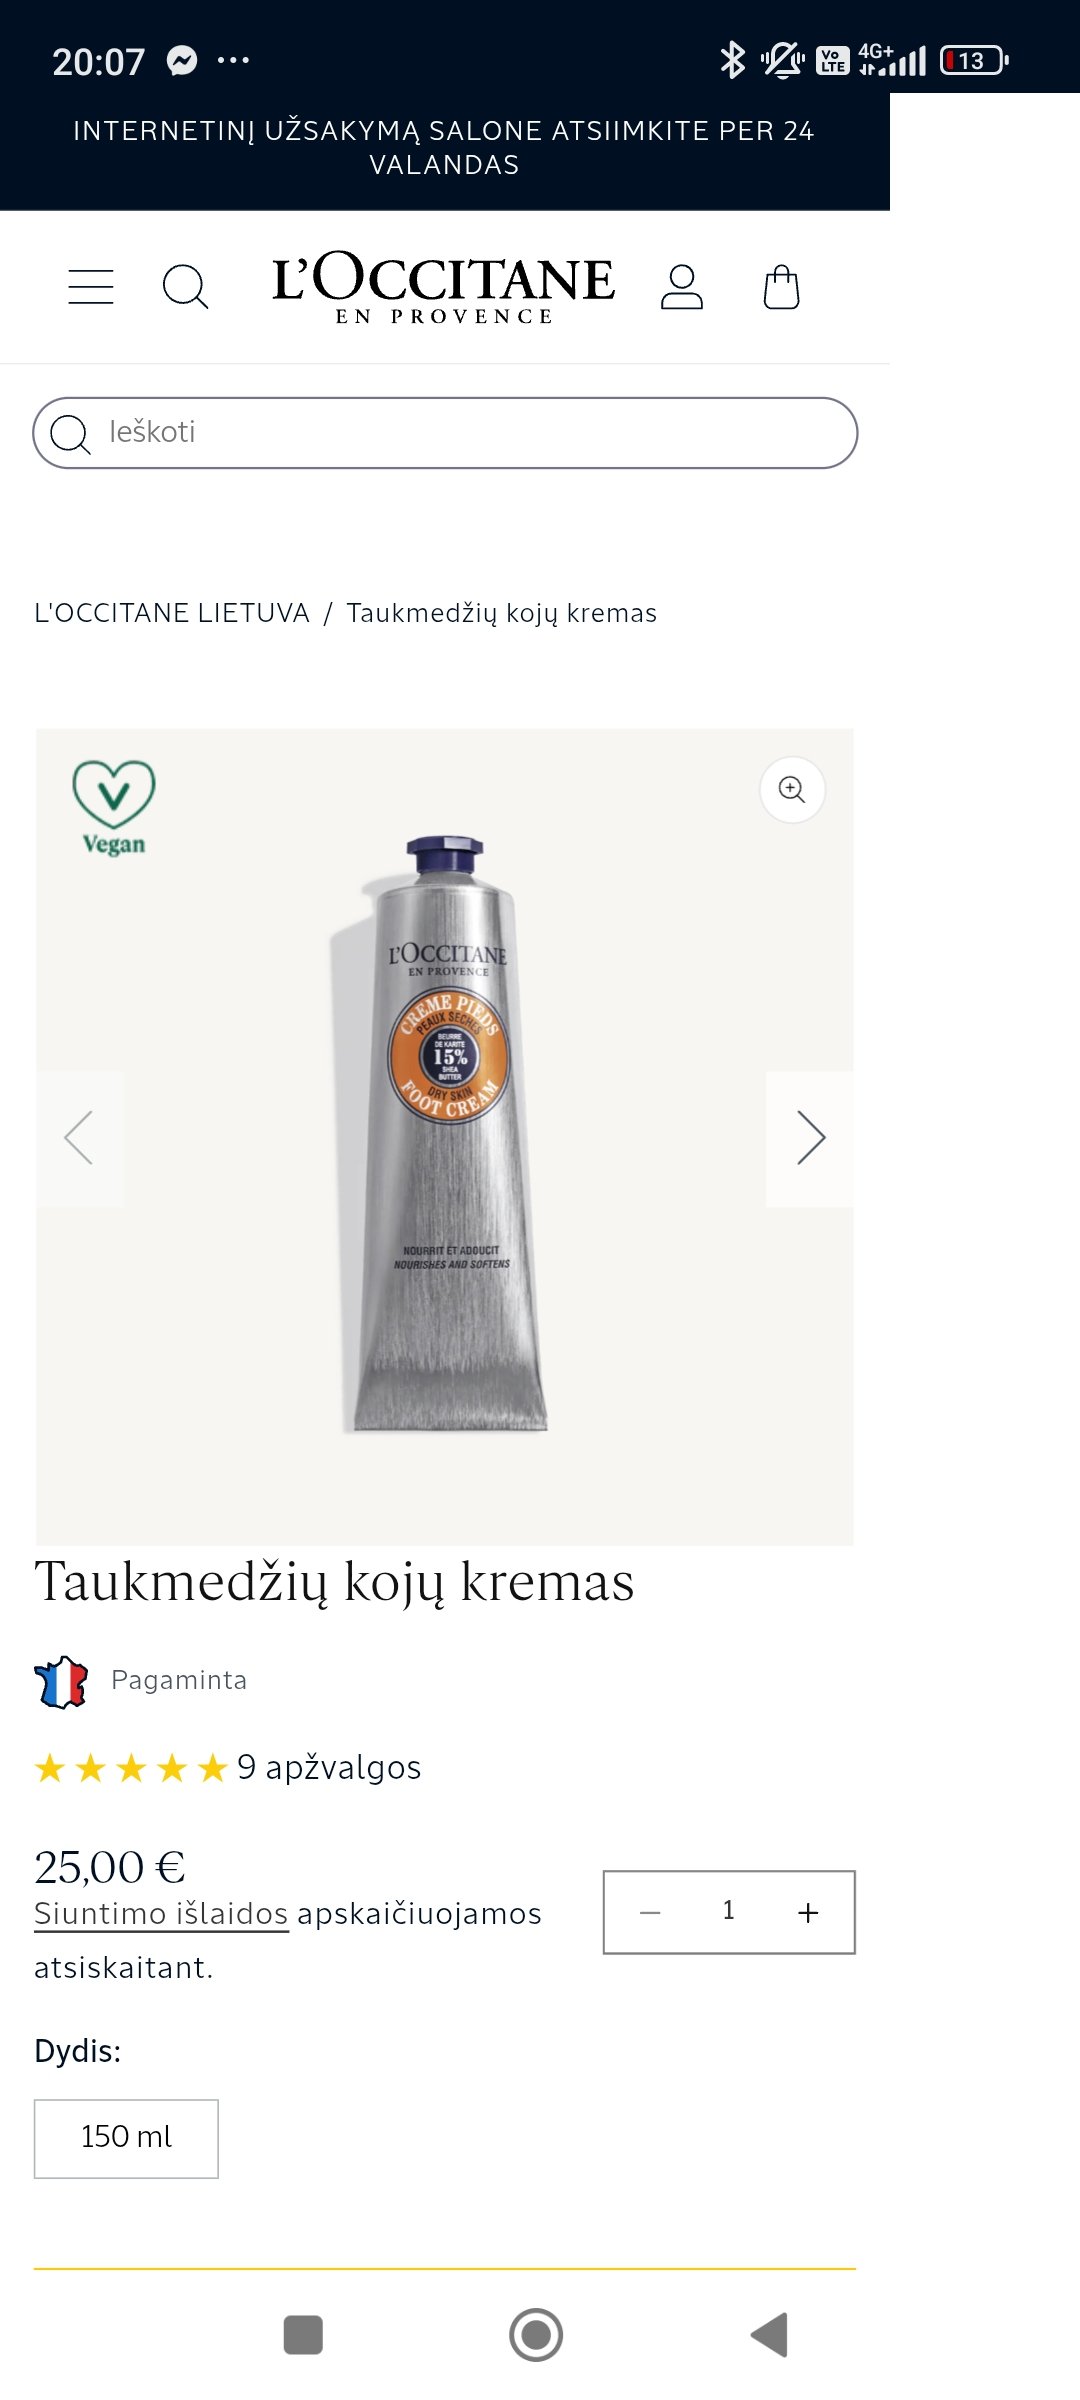This screenshot has height=2400, width=1080.
Task: Show next product image with right arrow
Action: pyautogui.click(x=810, y=1138)
